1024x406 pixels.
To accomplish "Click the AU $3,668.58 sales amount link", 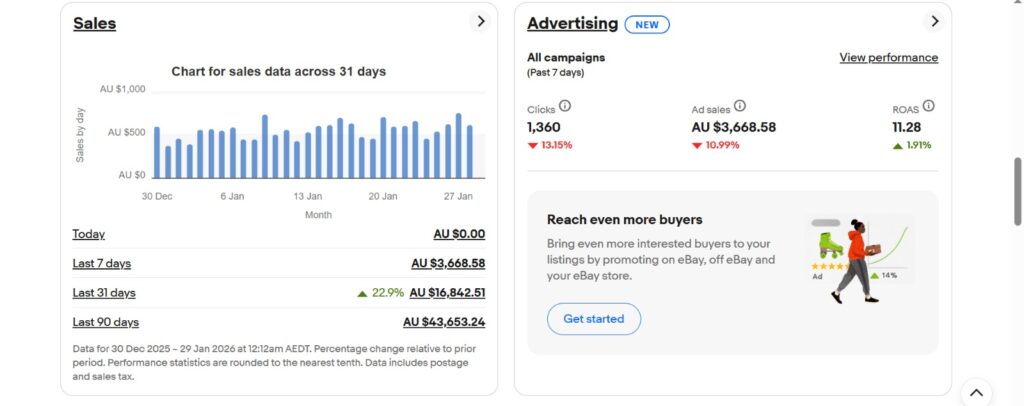I will pyautogui.click(x=448, y=263).
